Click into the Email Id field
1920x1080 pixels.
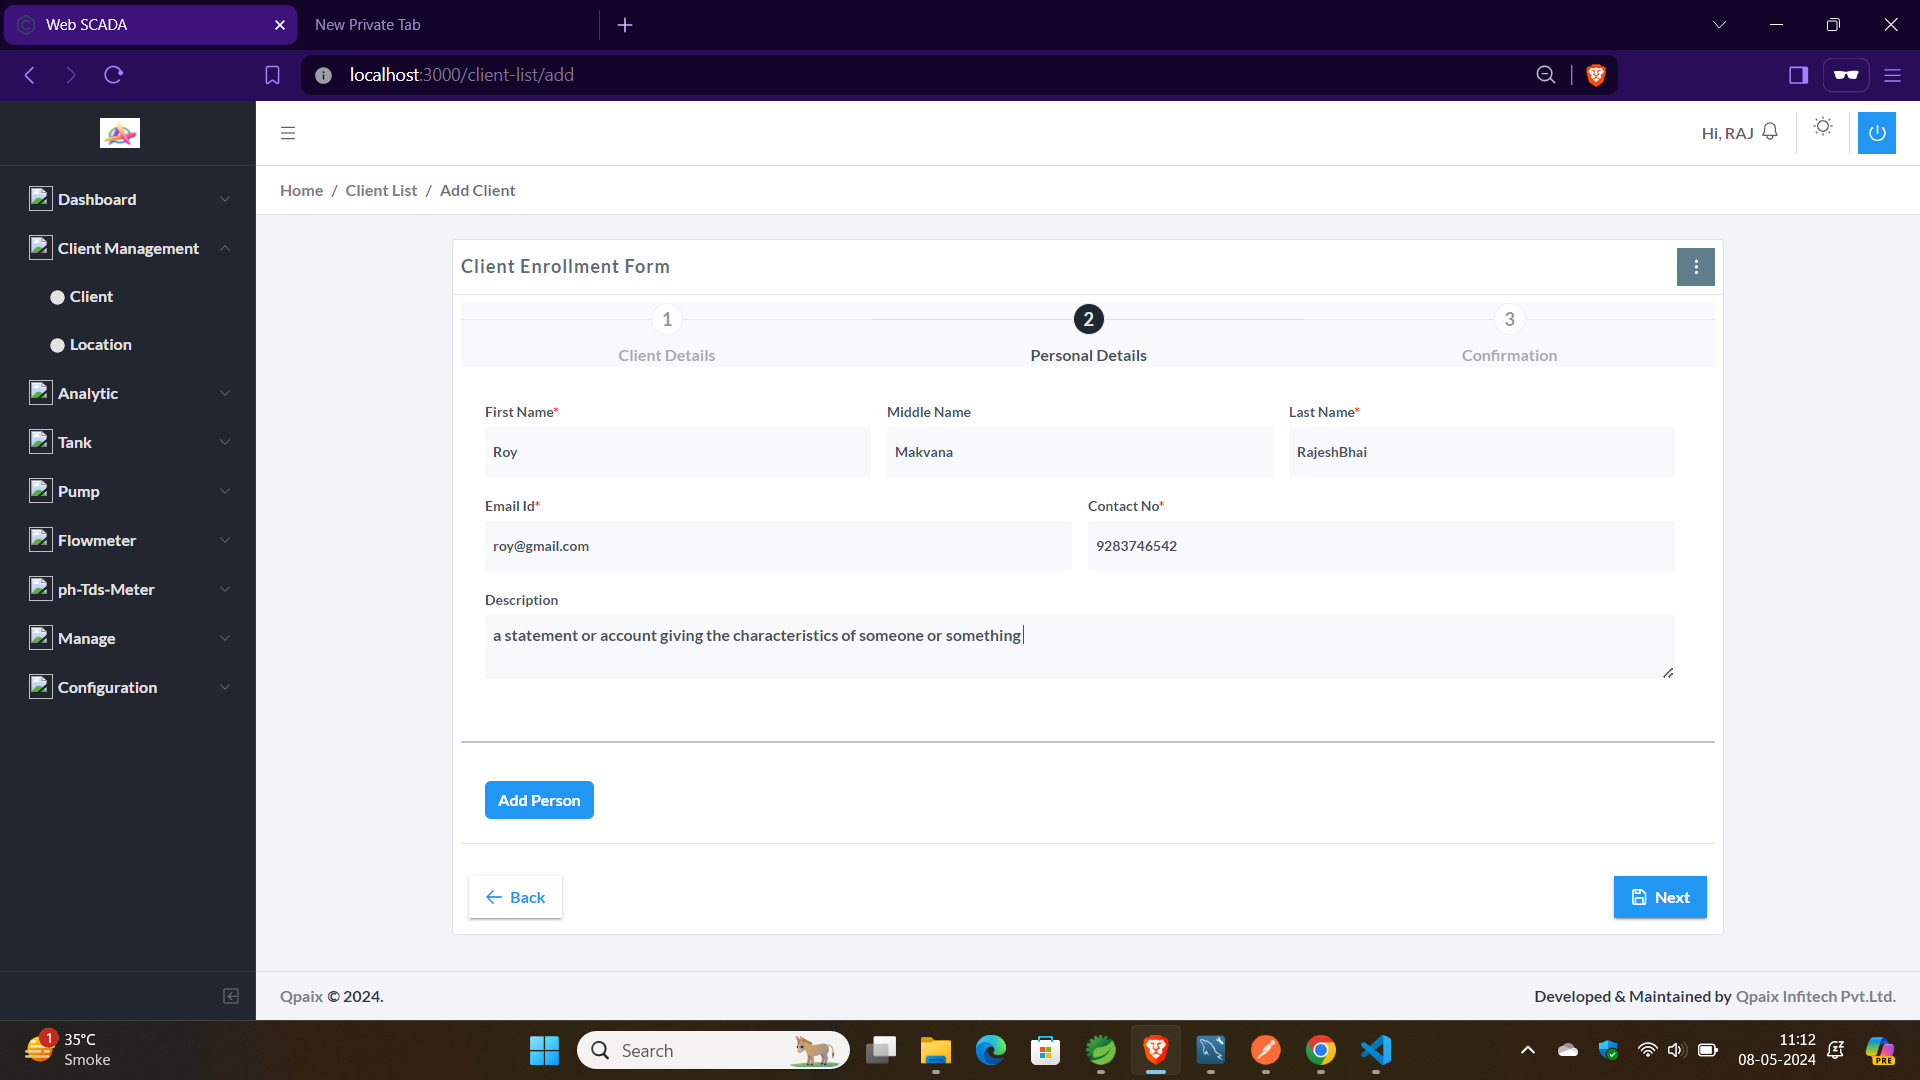coord(777,546)
